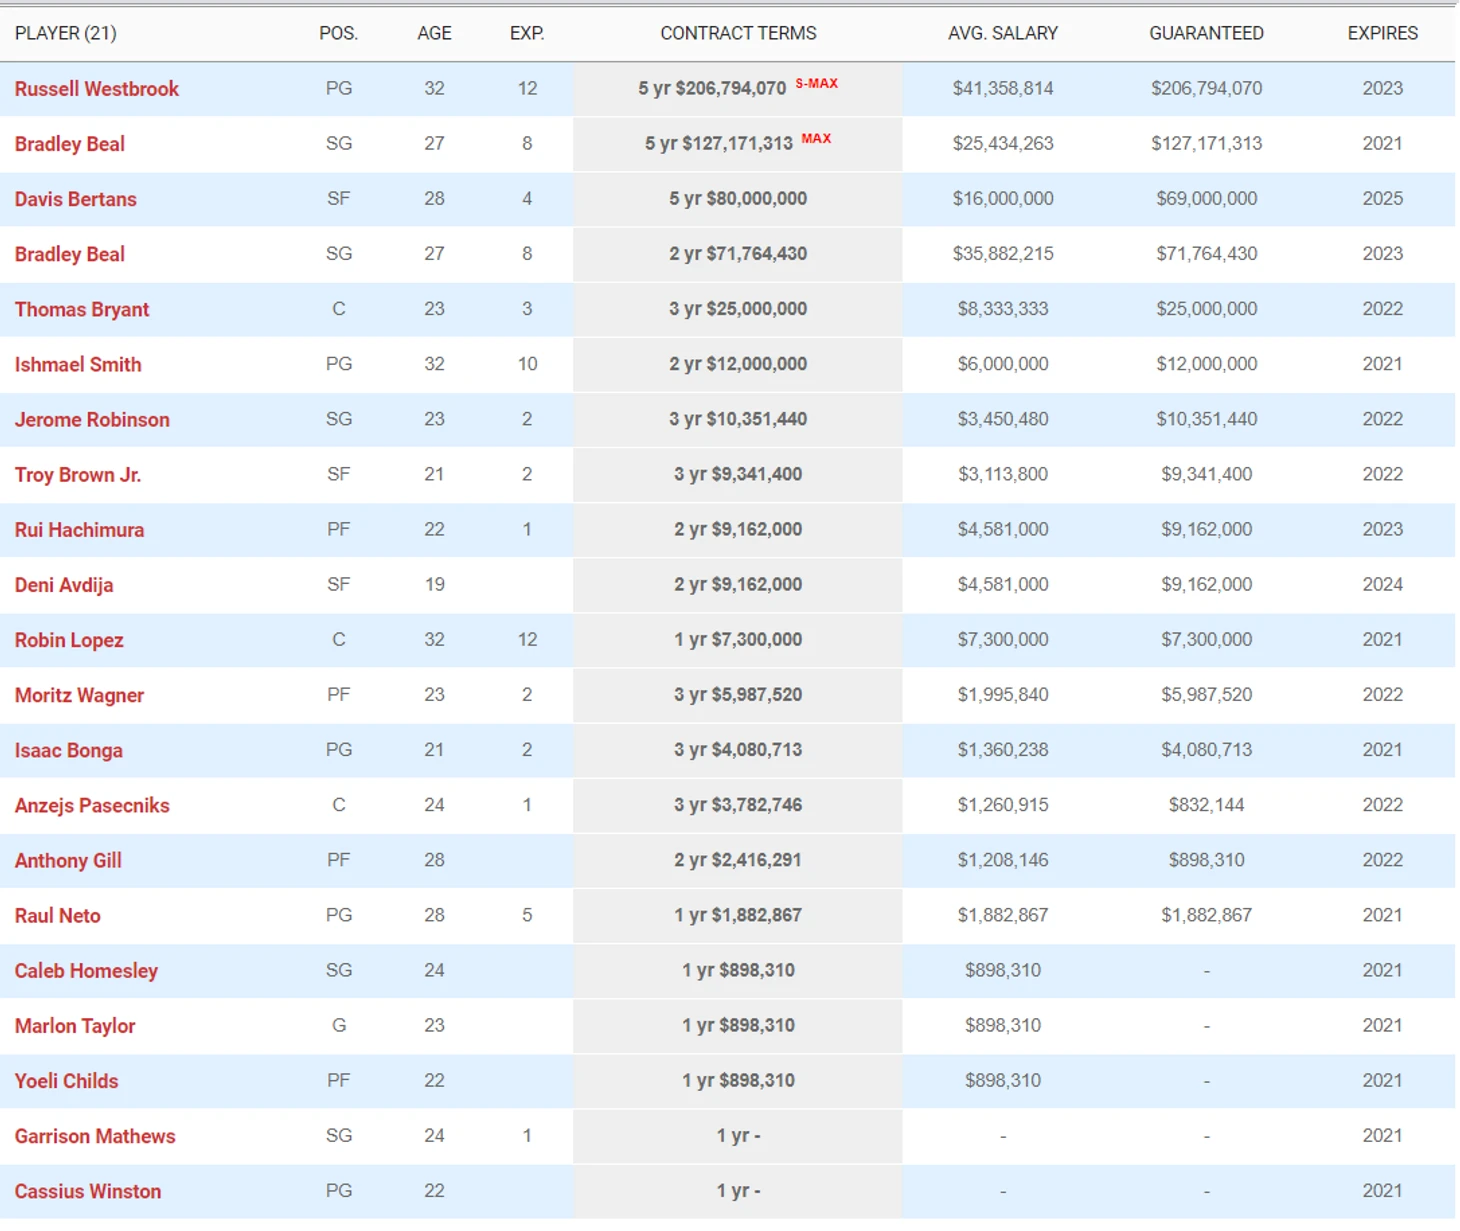Screen dimensions: 1460x1231
Task: Select Ishmael Smith player name
Action: (x=78, y=364)
